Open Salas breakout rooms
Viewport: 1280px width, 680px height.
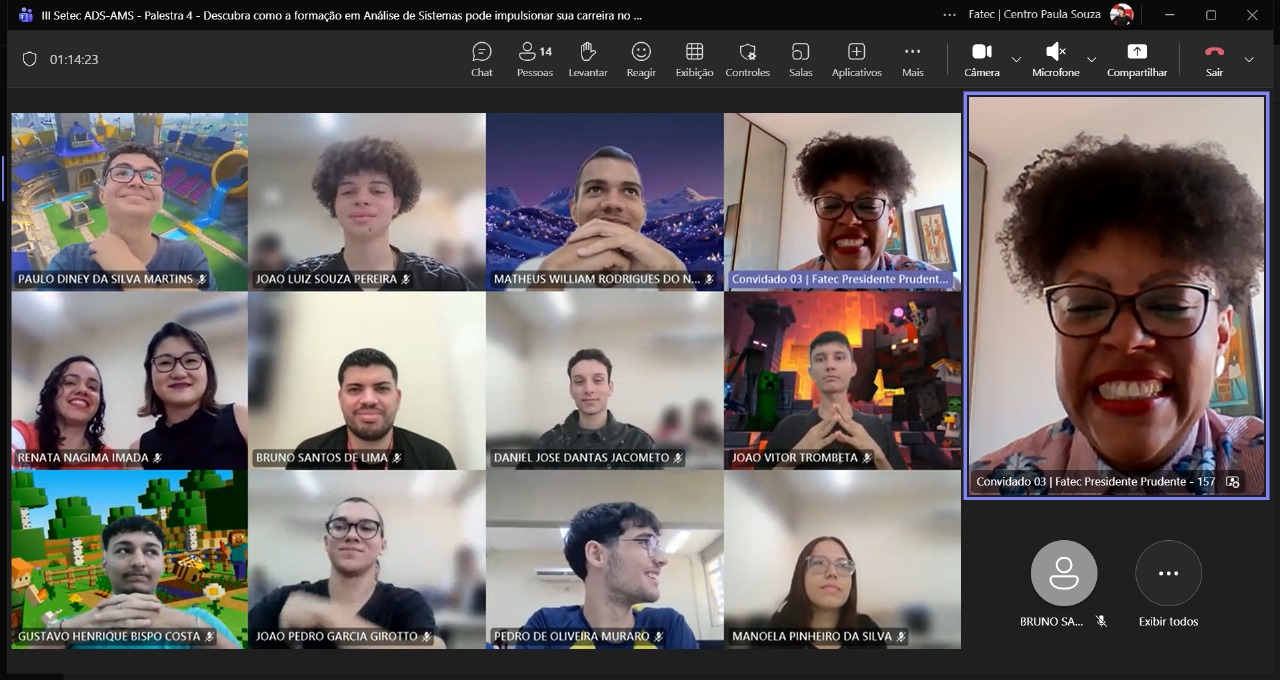pos(800,59)
